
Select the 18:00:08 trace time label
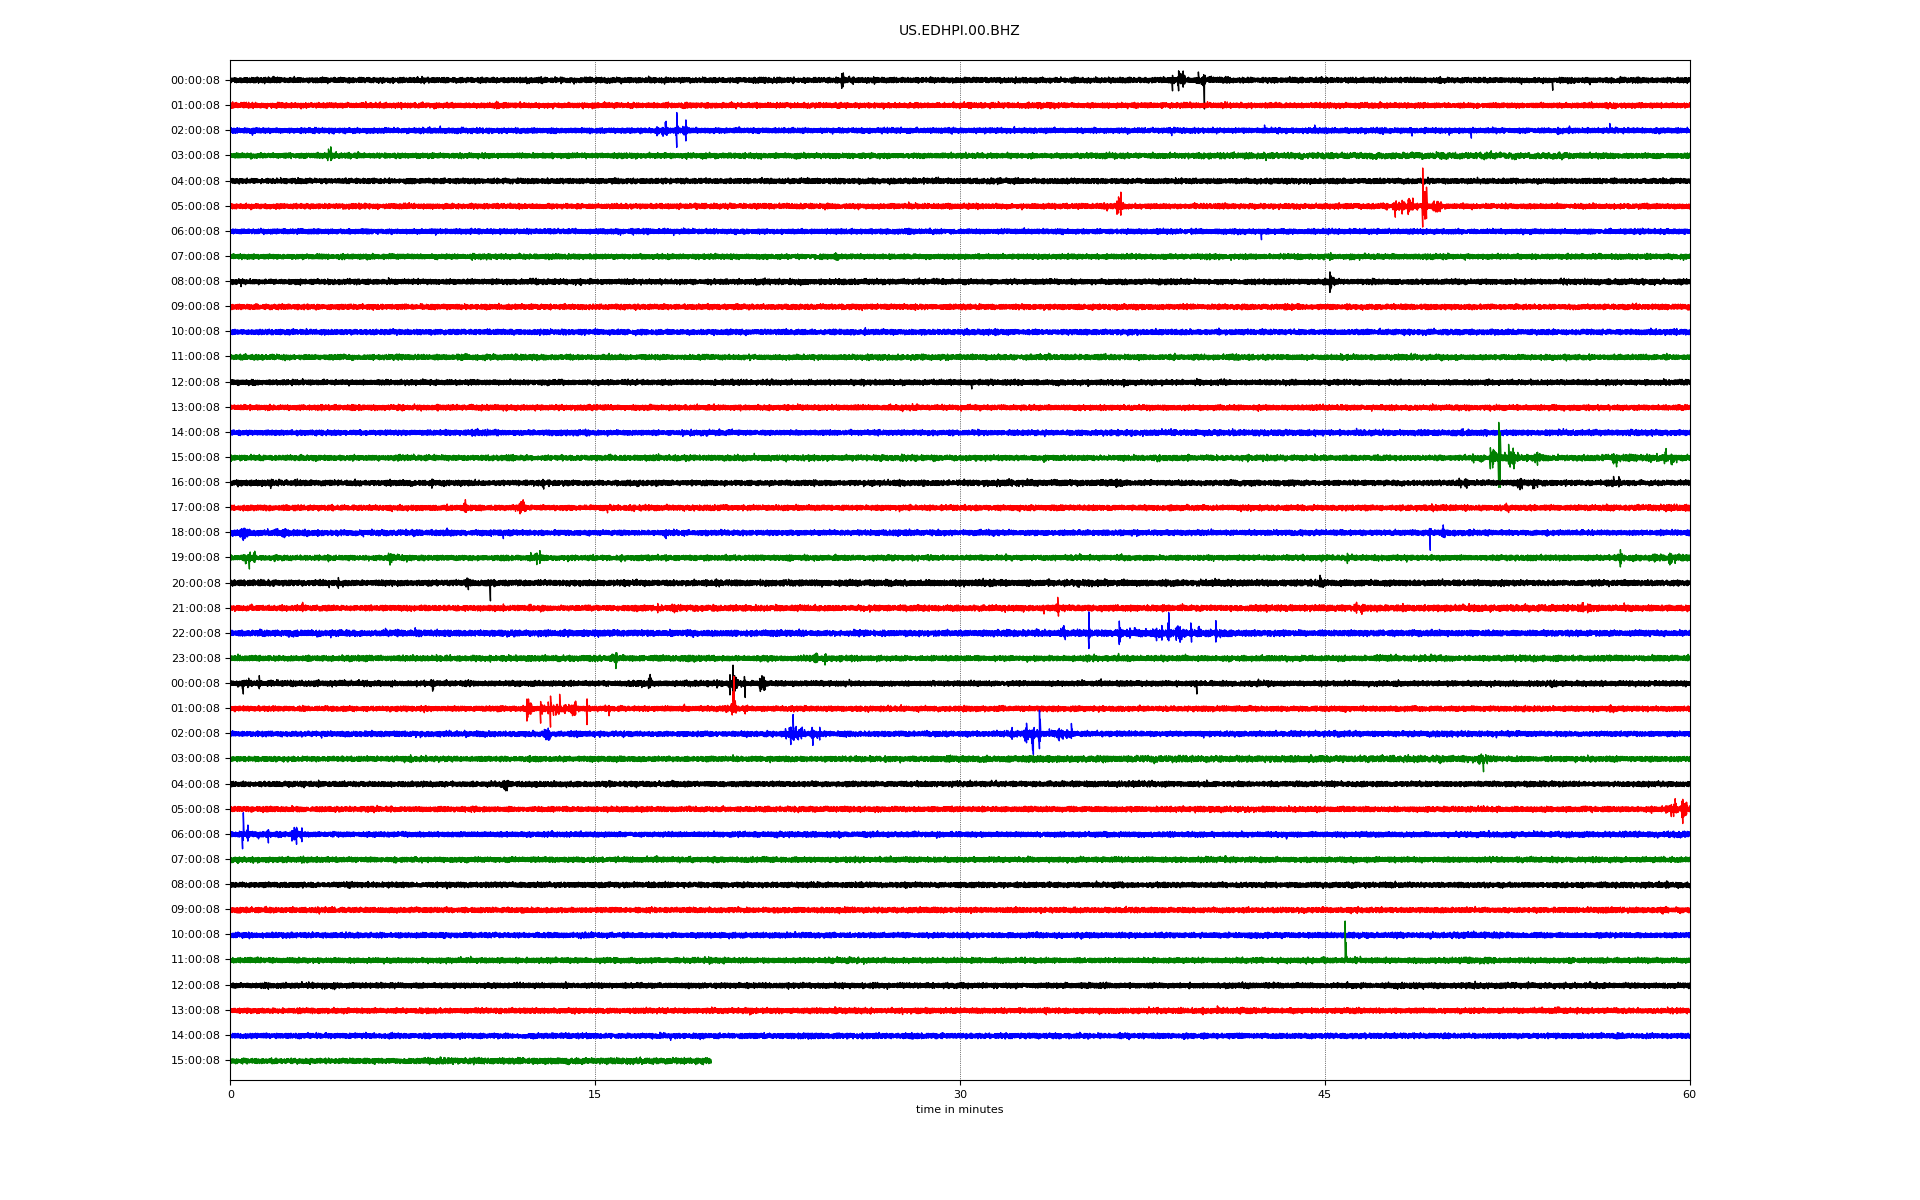click(195, 533)
